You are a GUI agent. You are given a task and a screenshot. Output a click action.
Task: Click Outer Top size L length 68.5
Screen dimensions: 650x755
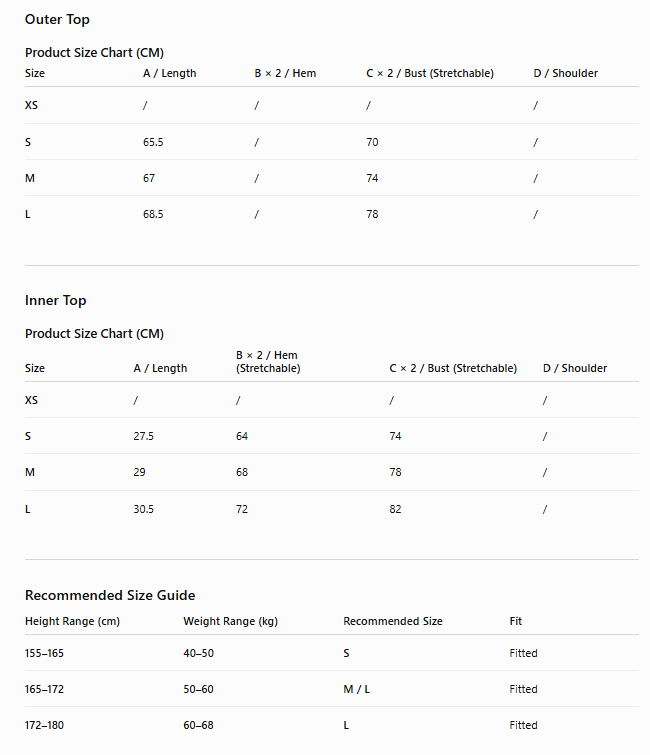[153, 214]
